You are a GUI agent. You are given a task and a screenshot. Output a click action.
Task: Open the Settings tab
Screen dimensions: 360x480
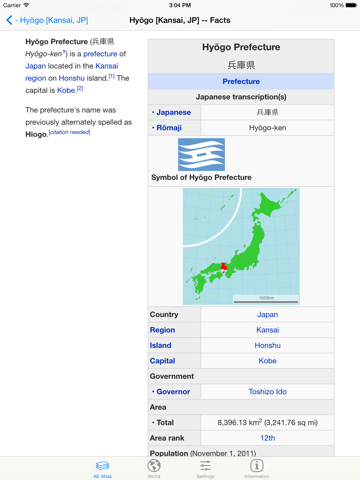205,469
